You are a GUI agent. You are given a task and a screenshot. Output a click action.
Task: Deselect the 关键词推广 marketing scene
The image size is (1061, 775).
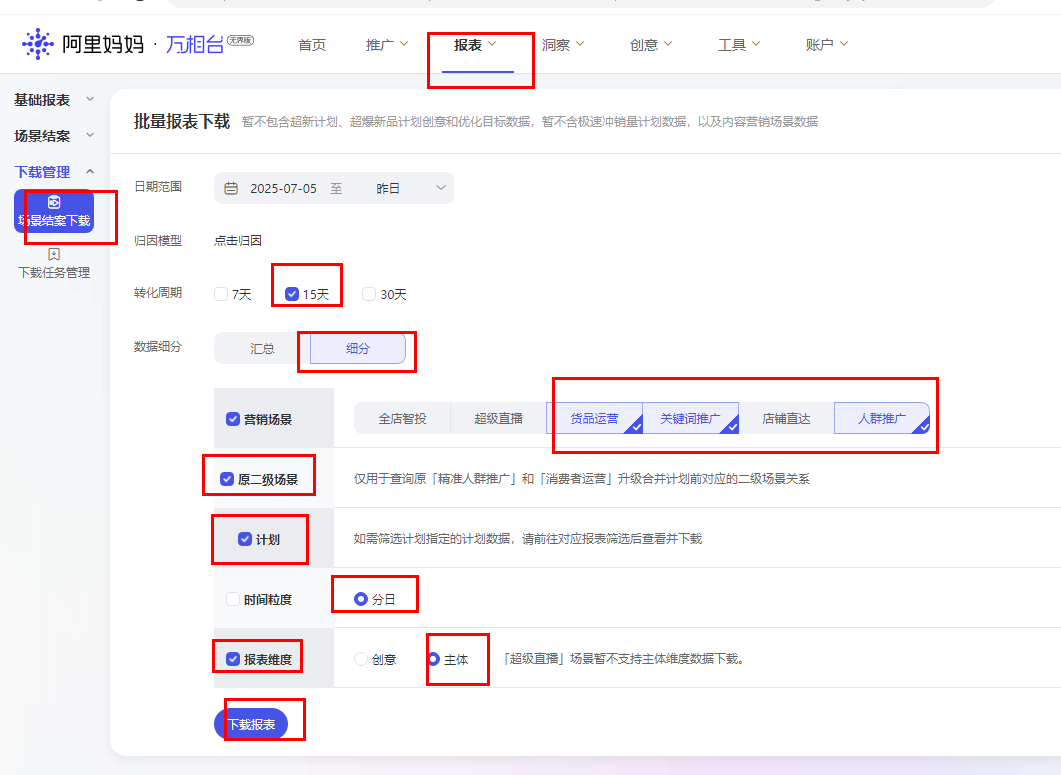[690, 418]
